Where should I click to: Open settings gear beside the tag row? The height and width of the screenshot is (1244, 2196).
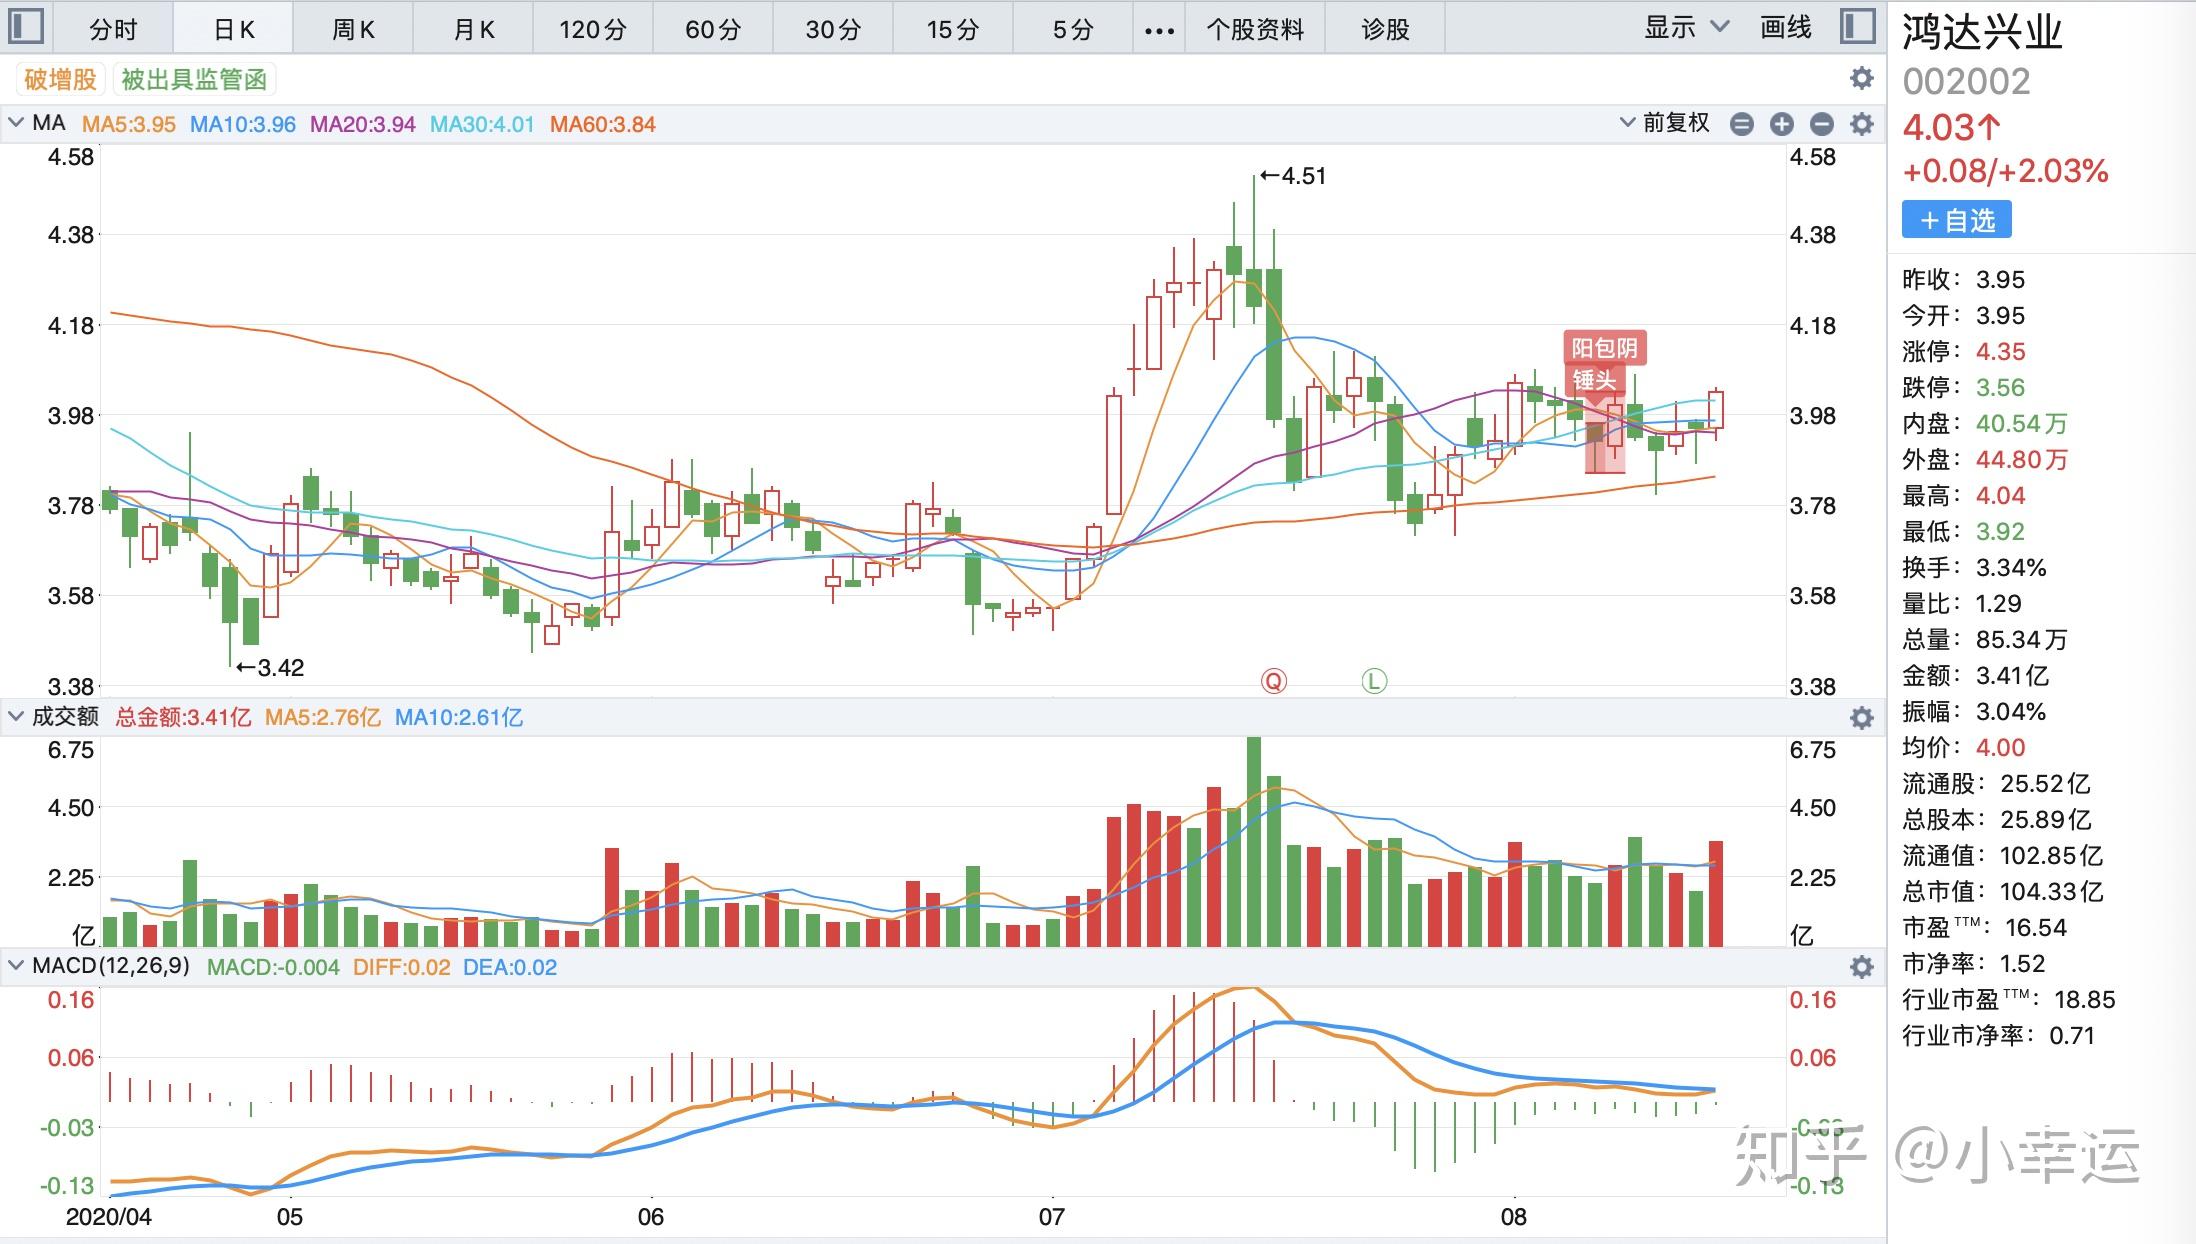[x=1861, y=78]
